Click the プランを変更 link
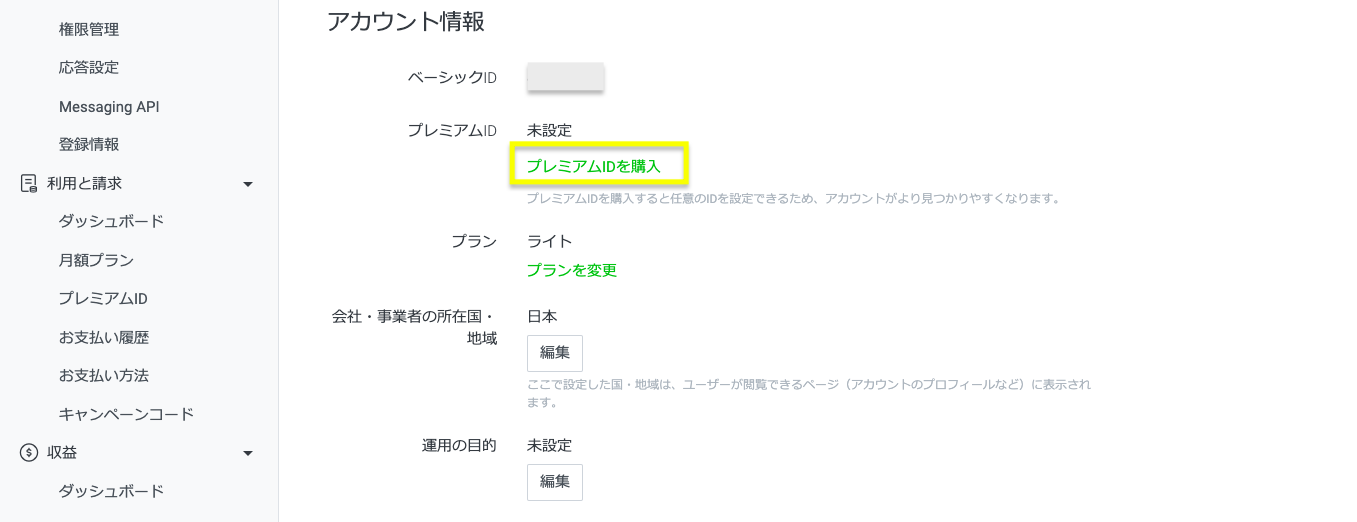 (572, 270)
